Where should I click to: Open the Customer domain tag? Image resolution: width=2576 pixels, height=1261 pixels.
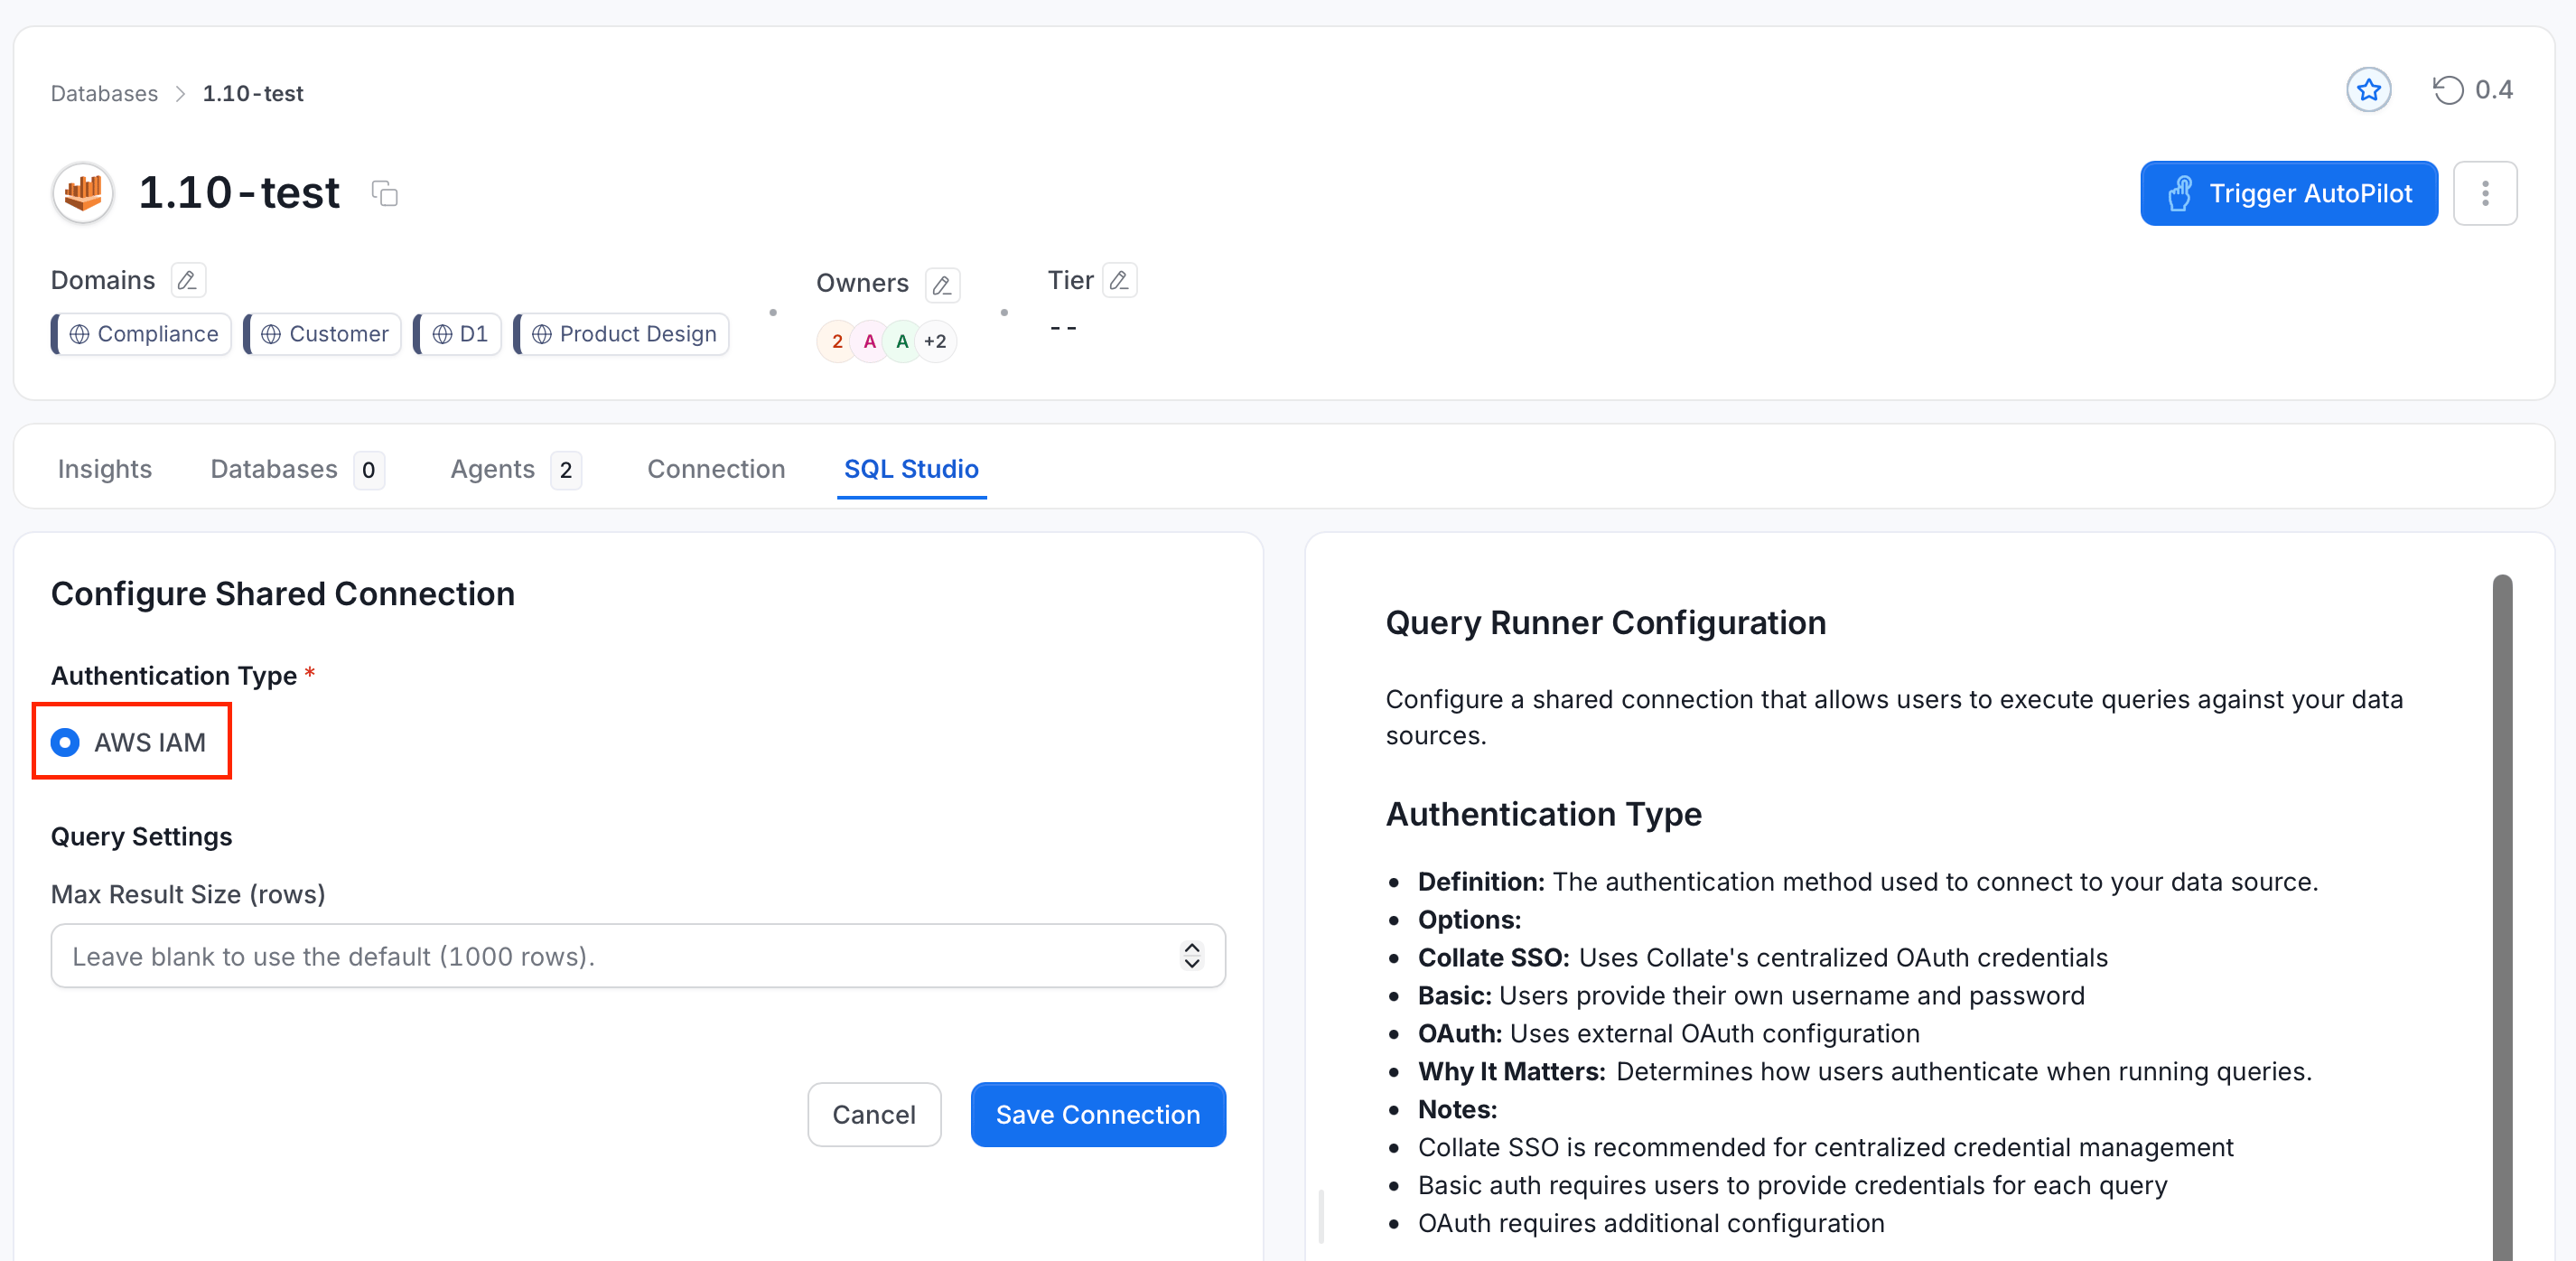(x=323, y=334)
